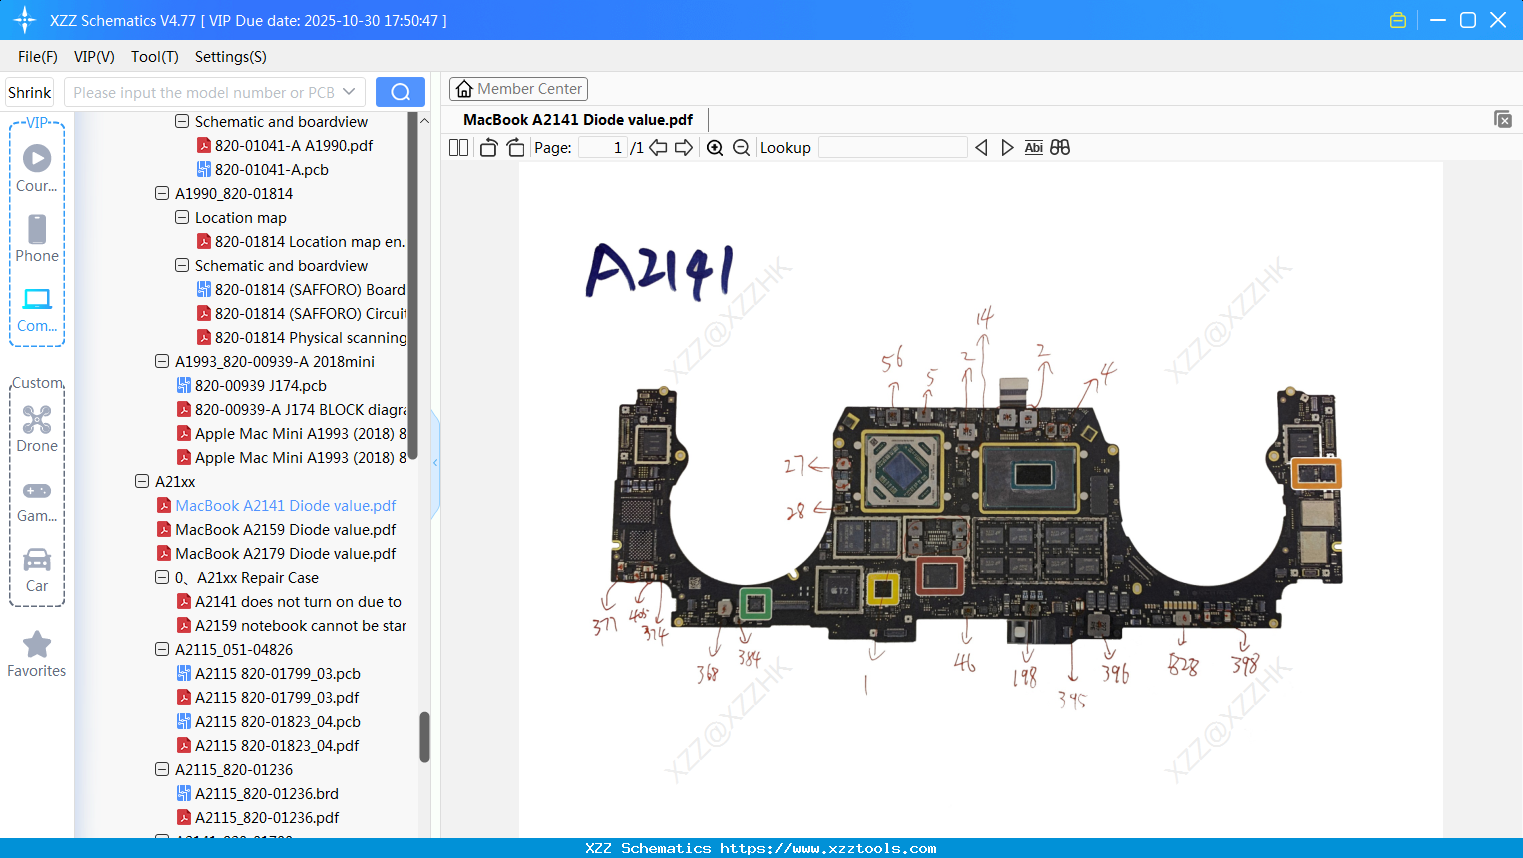Viewport: 1523px width, 858px height.
Task: Click the binoculars search icon
Action: coord(1060,148)
